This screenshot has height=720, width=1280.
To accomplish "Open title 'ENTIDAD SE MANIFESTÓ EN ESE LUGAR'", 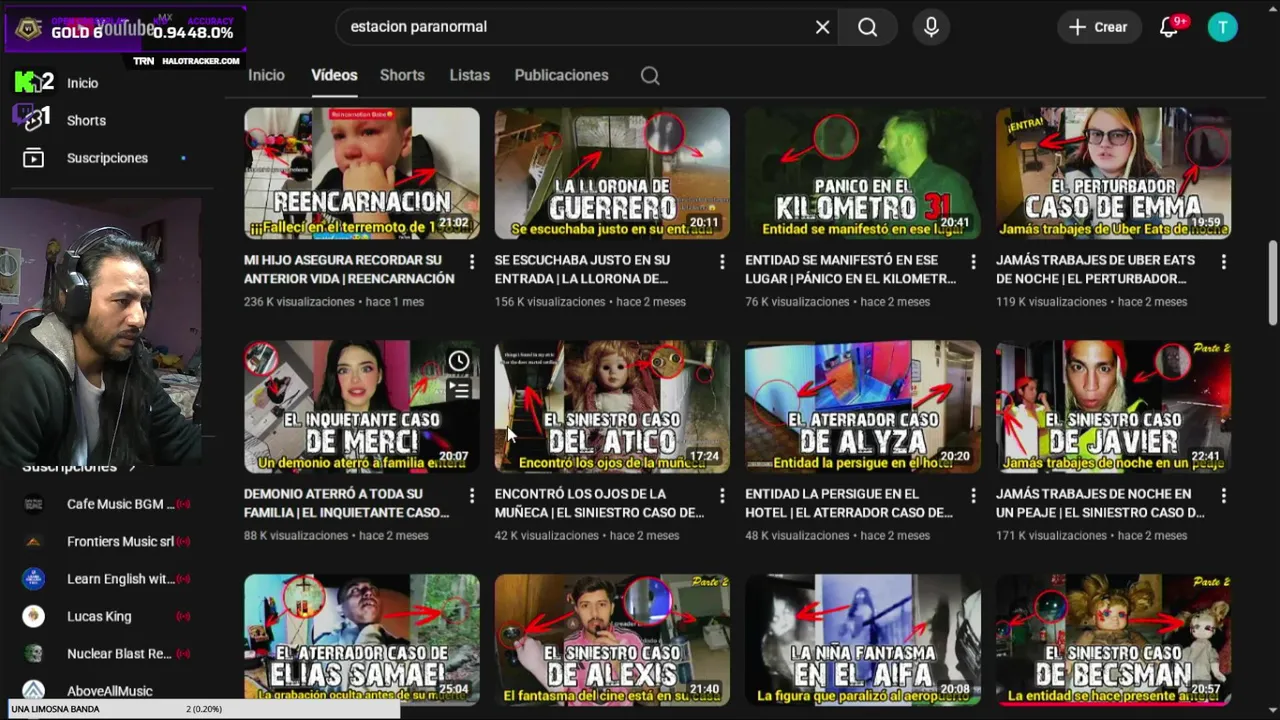I will tap(850, 269).
